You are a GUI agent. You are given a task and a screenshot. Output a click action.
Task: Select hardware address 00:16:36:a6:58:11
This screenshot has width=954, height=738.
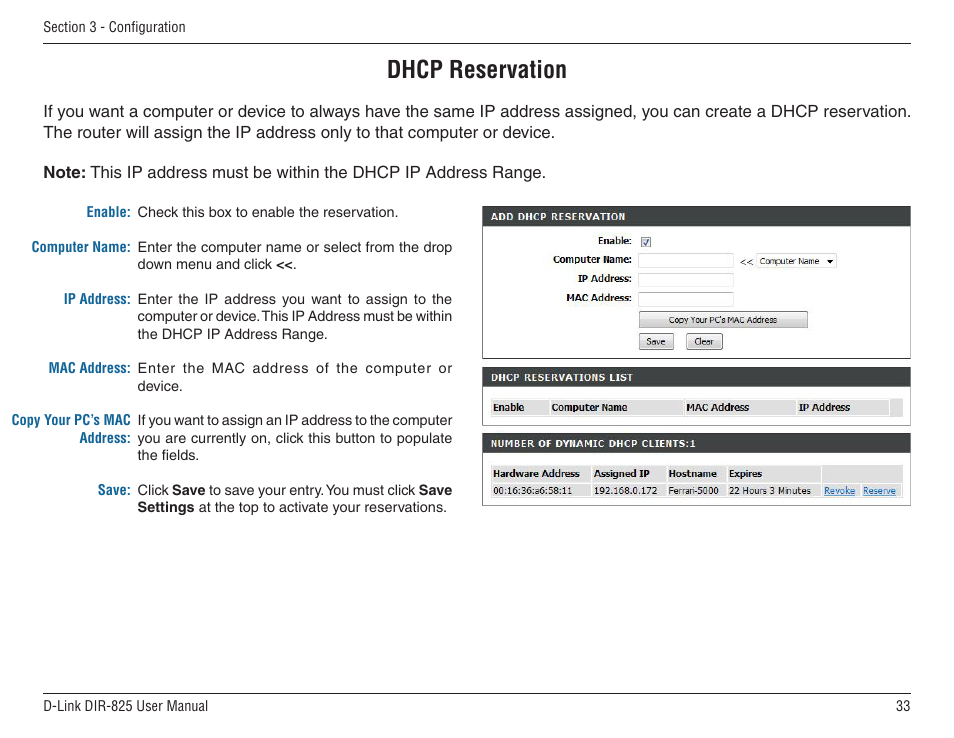[x=532, y=490]
